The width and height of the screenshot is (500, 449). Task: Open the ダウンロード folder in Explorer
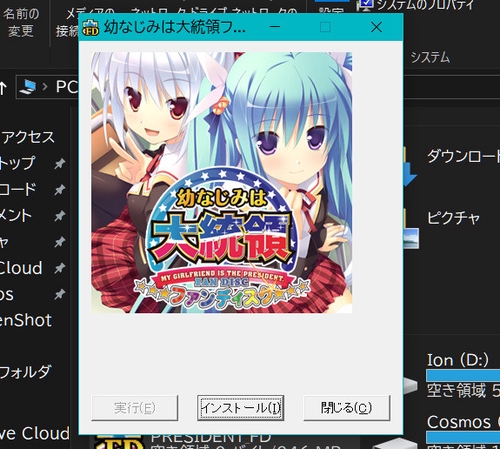coord(463,156)
